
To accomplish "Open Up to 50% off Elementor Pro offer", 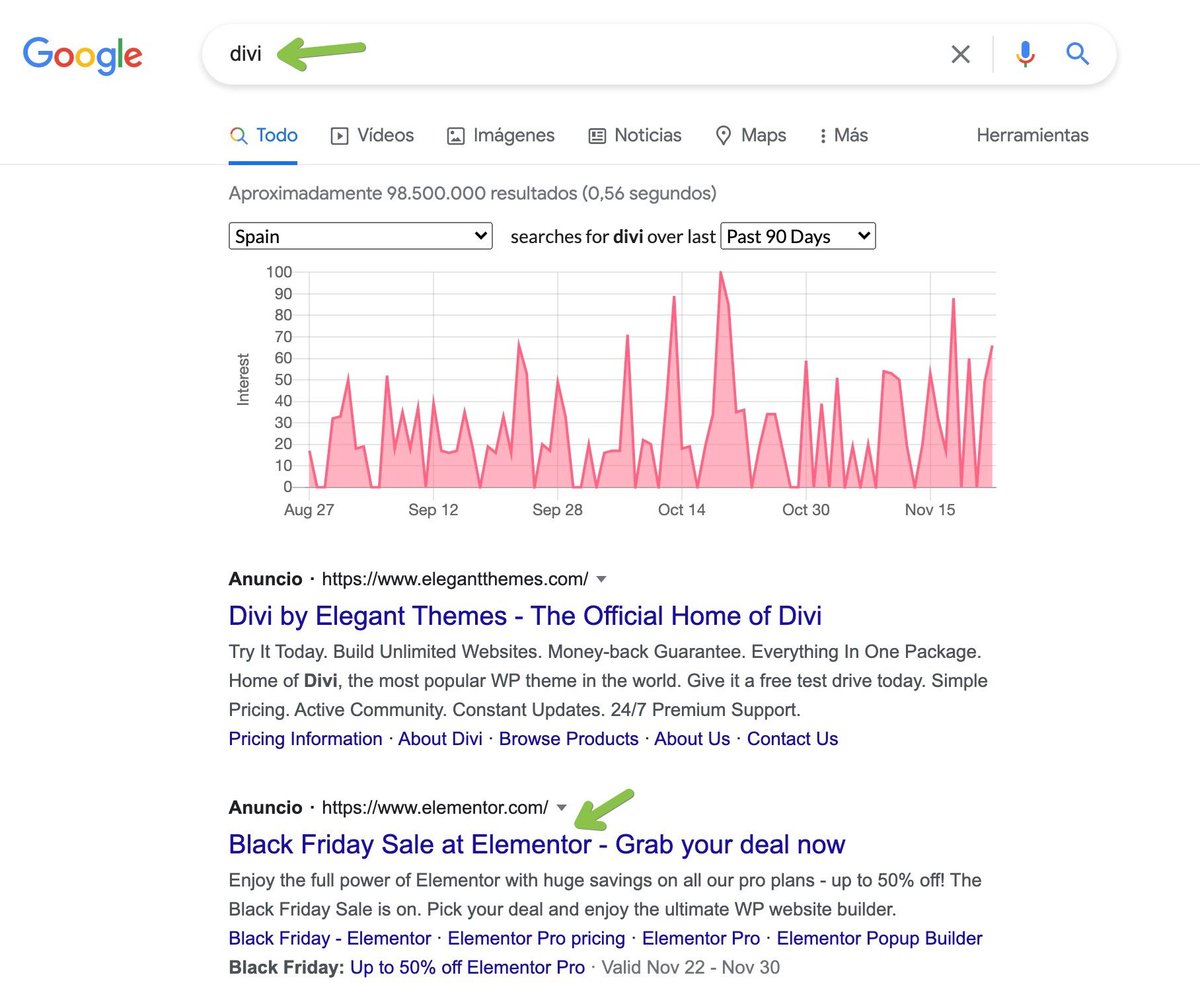I will [468, 967].
